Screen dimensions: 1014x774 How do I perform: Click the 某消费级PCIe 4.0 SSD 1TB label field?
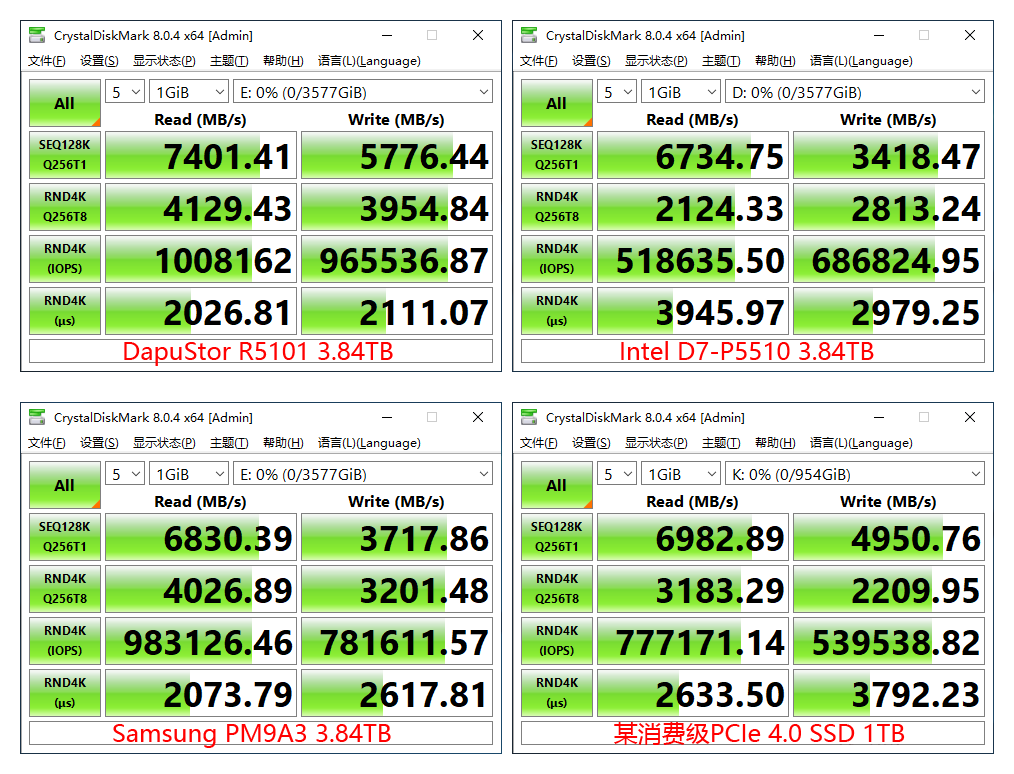(753, 733)
